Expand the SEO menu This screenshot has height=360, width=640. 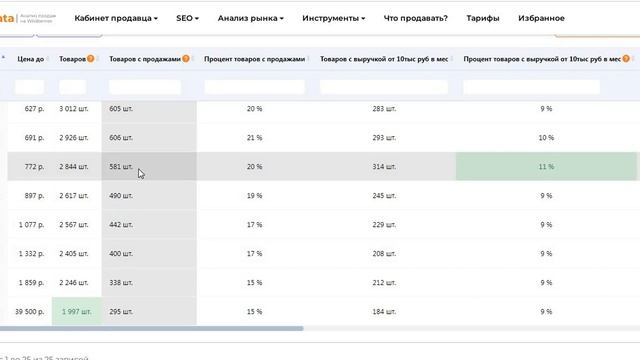187,18
